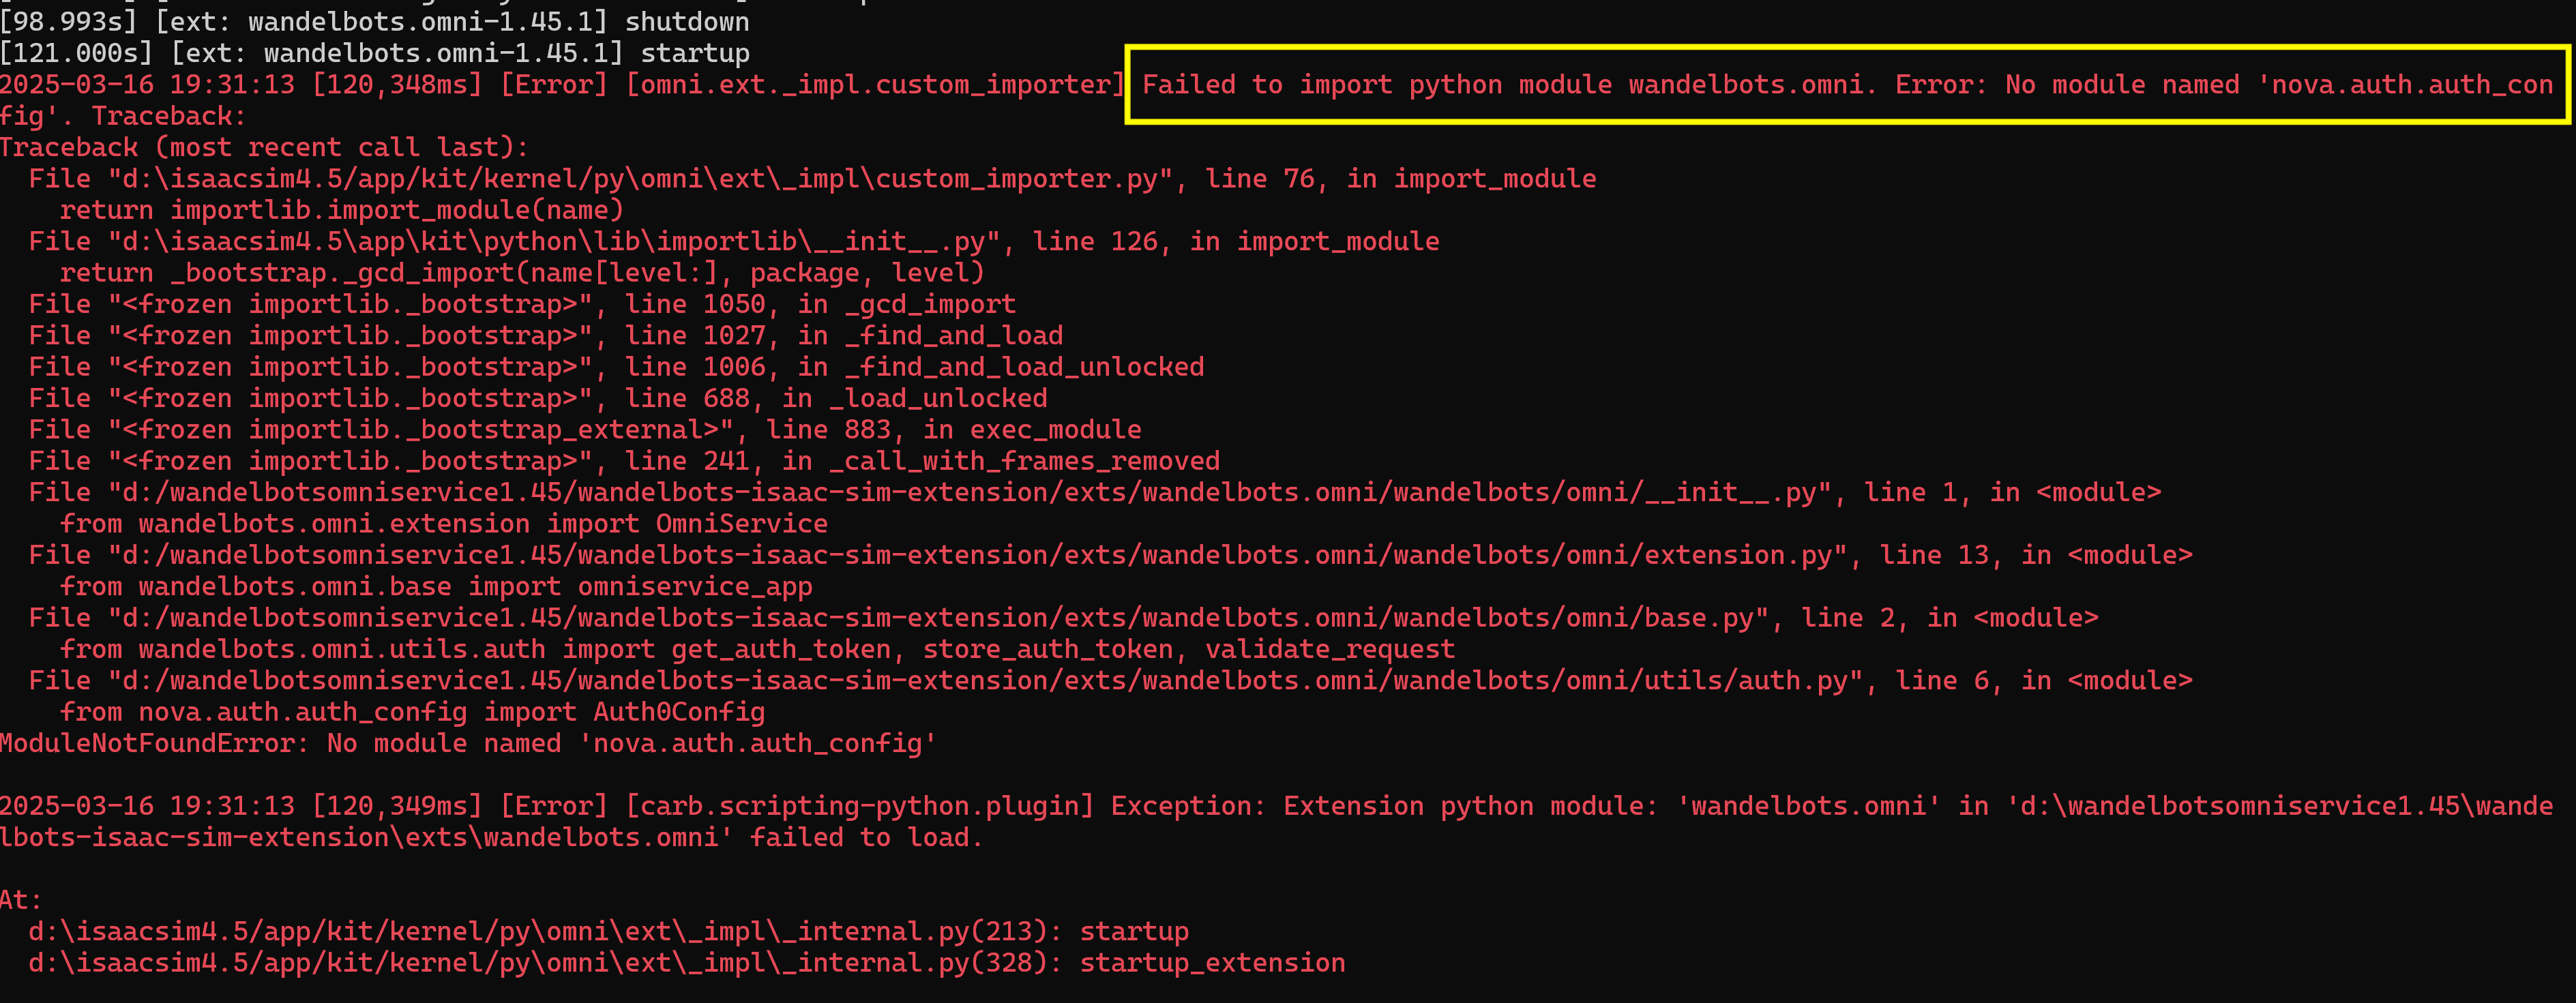Click the custom_importer.py line 76 file path
This screenshot has width=2576, height=1003.
640,179
